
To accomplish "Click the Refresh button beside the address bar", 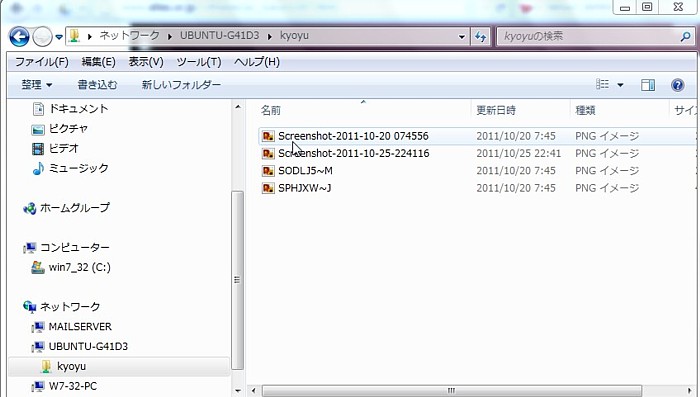I will [x=481, y=37].
